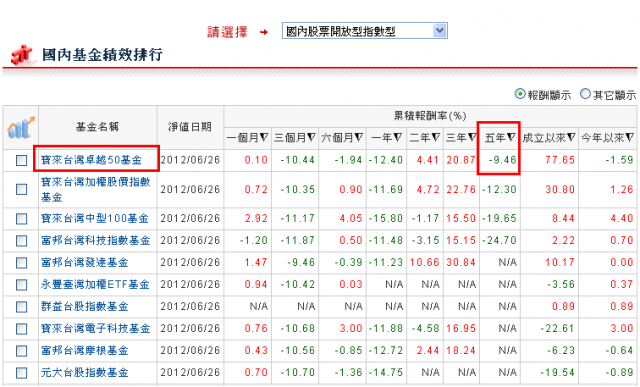Check the box for 群益台股指數基金

(x=21, y=307)
